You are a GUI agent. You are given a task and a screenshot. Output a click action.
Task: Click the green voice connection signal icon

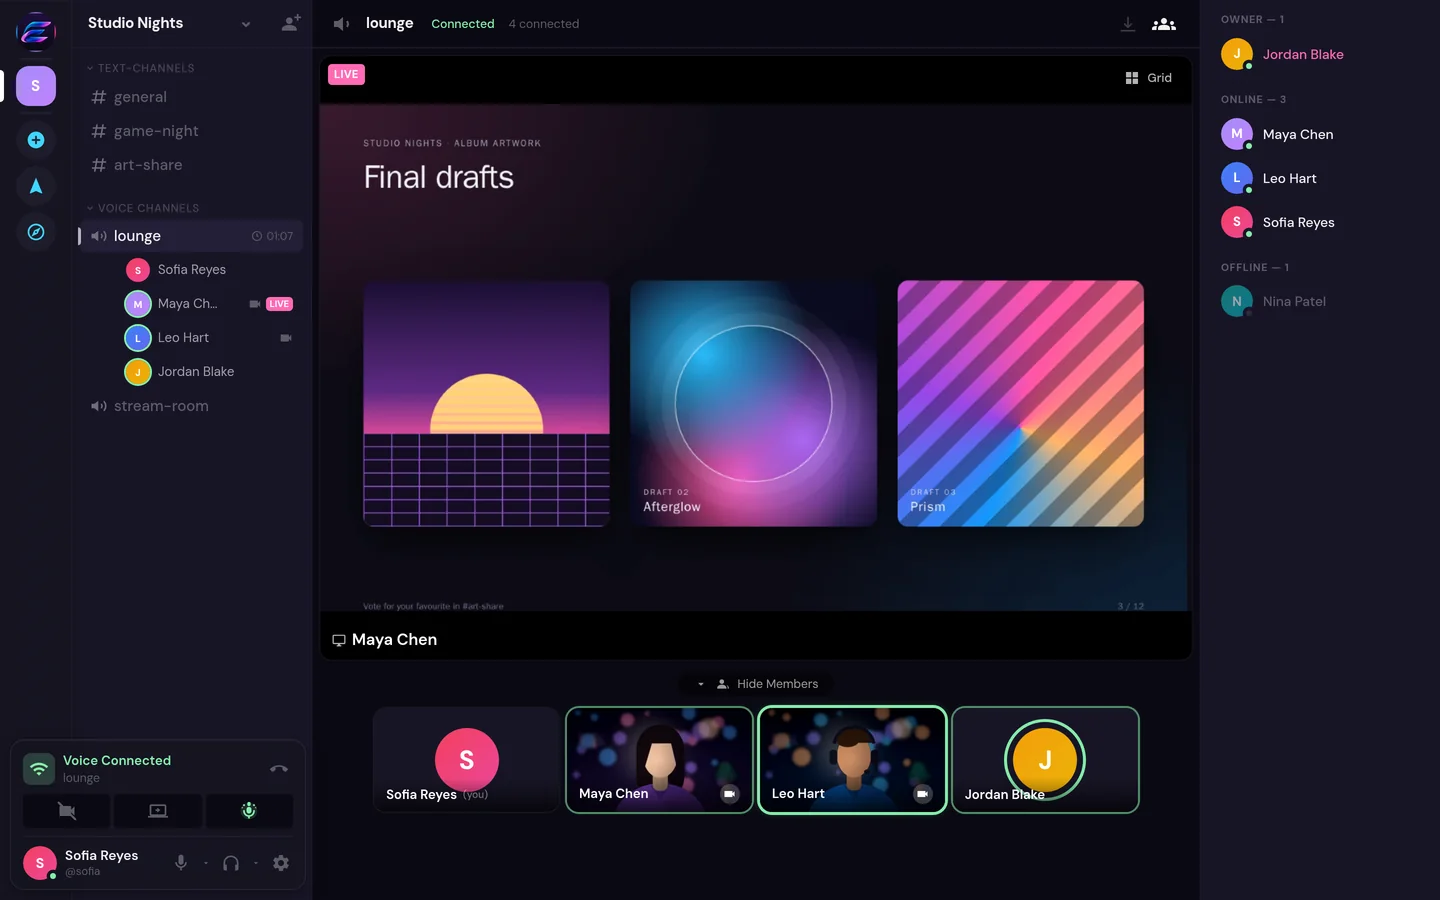tap(39, 768)
